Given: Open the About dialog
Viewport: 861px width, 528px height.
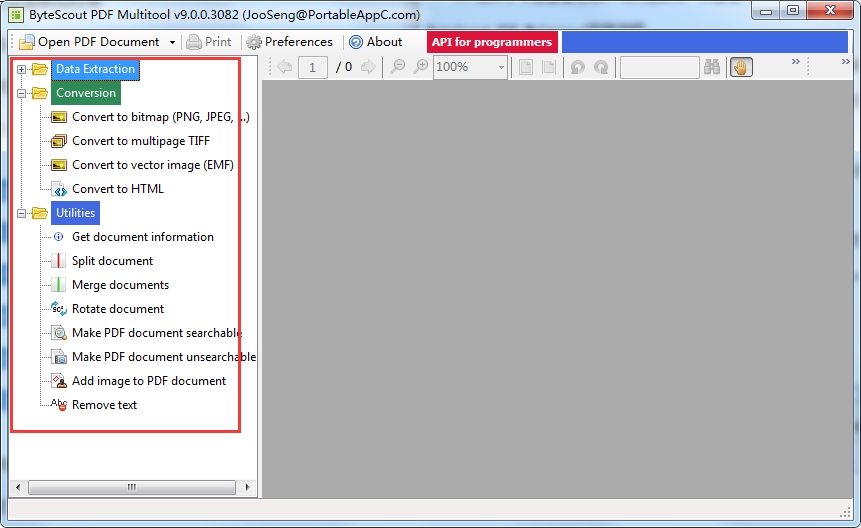Looking at the screenshot, I should click(x=376, y=42).
